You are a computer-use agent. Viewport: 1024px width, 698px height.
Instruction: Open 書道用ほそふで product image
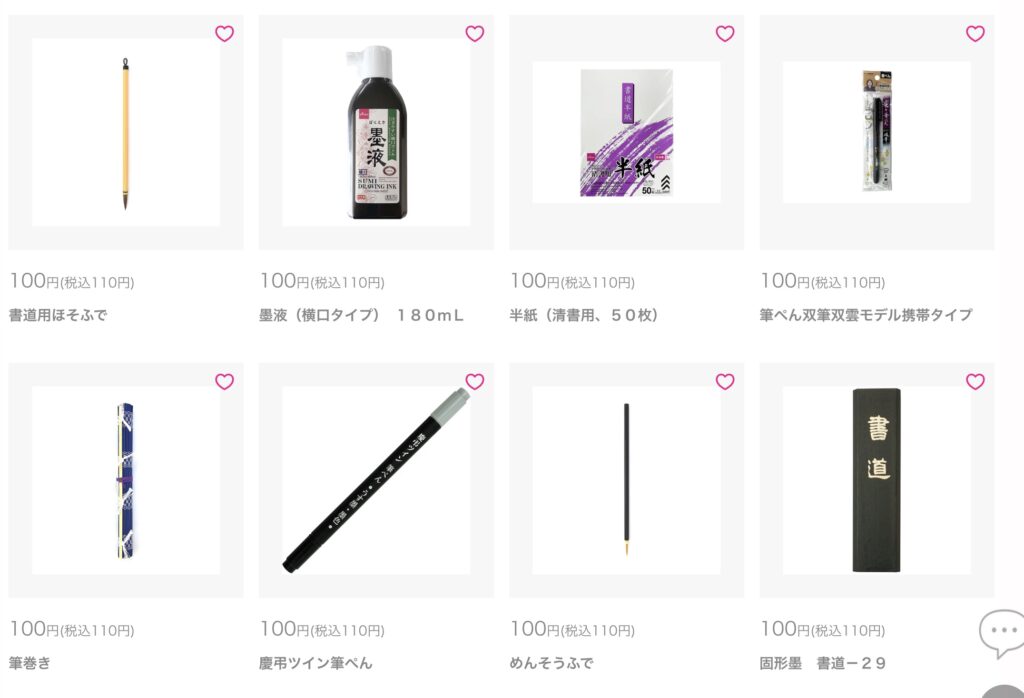point(125,133)
